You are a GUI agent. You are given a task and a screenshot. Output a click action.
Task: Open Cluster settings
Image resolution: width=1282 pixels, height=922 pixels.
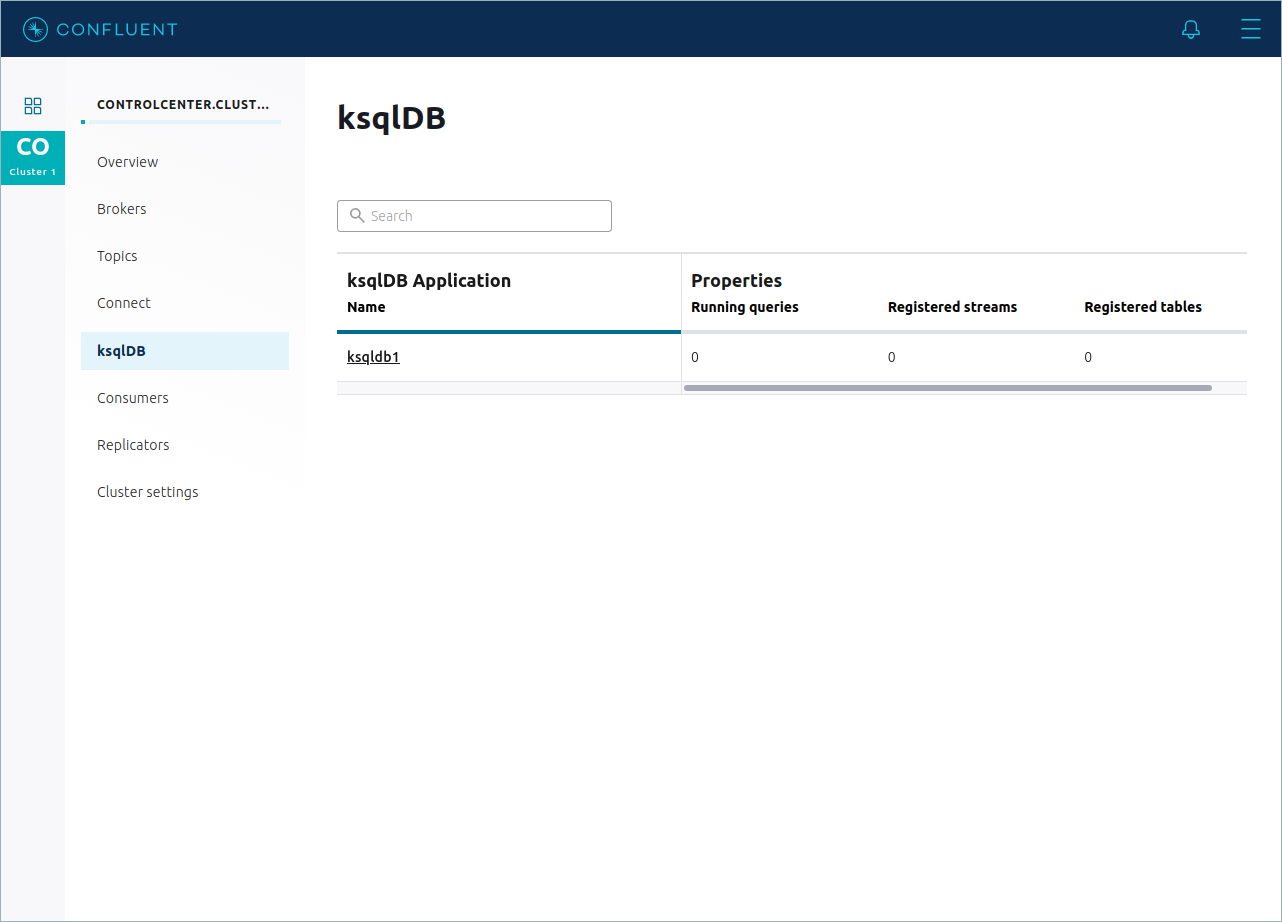[148, 492]
